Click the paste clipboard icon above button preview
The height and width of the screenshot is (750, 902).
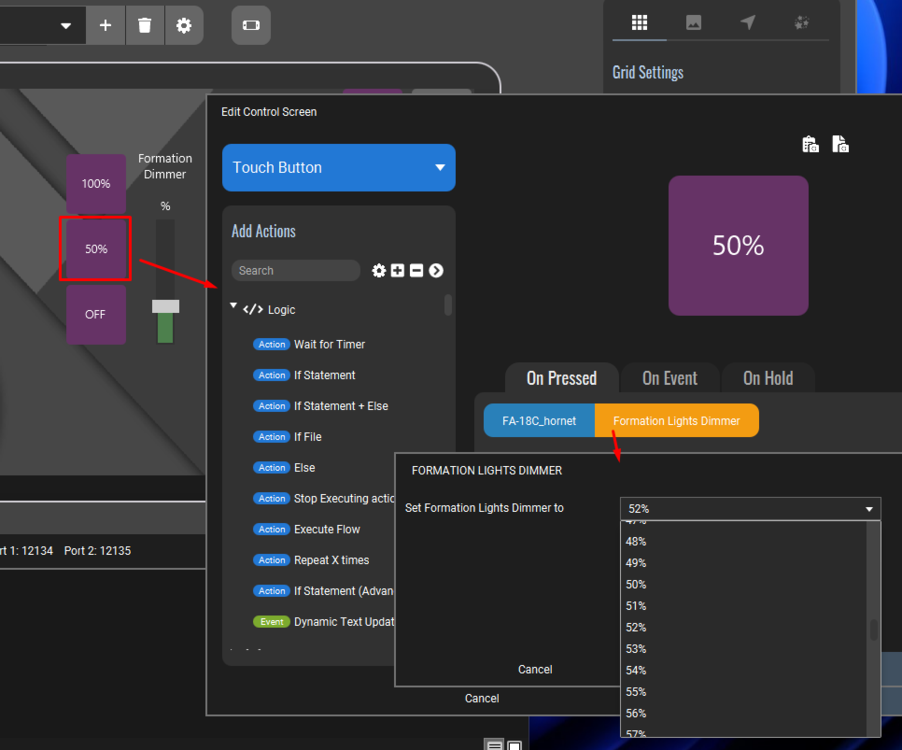(810, 144)
